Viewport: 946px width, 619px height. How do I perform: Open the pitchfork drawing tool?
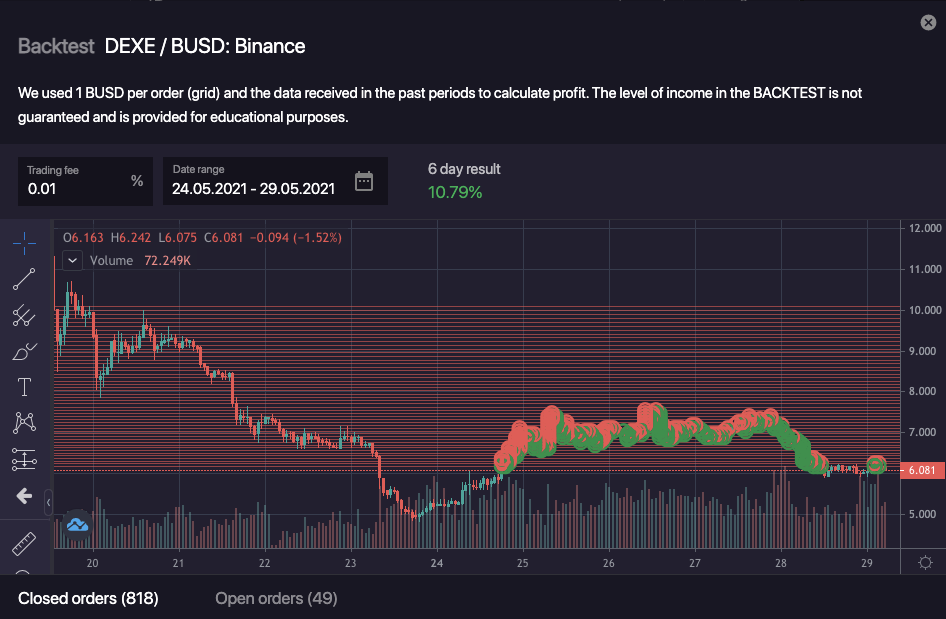tap(24, 316)
